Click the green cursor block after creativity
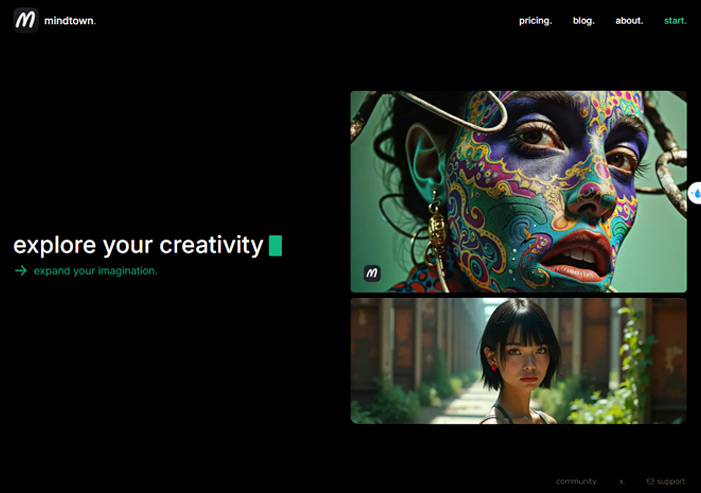The height and width of the screenshot is (493, 701). click(275, 245)
